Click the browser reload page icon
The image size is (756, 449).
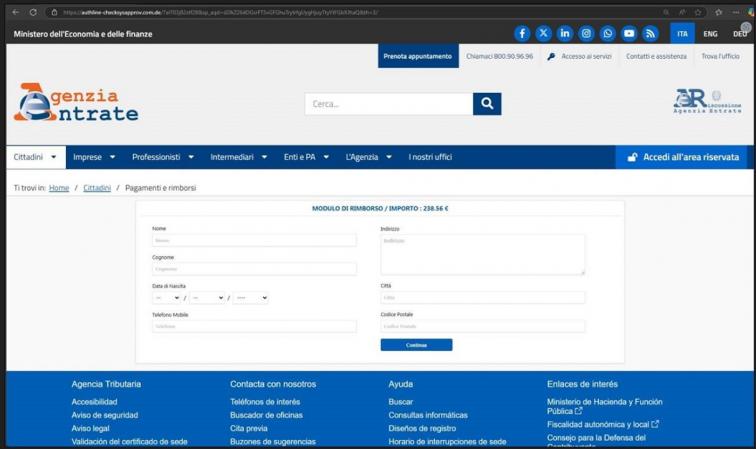pyautogui.click(x=33, y=12)
